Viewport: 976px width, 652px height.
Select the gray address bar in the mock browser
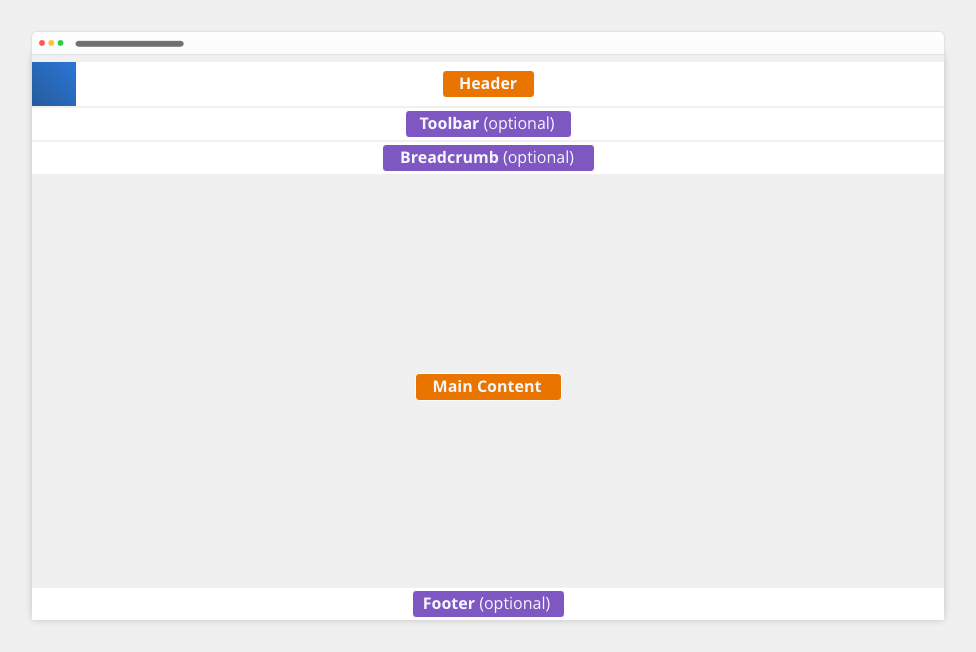tap(129, 44)
